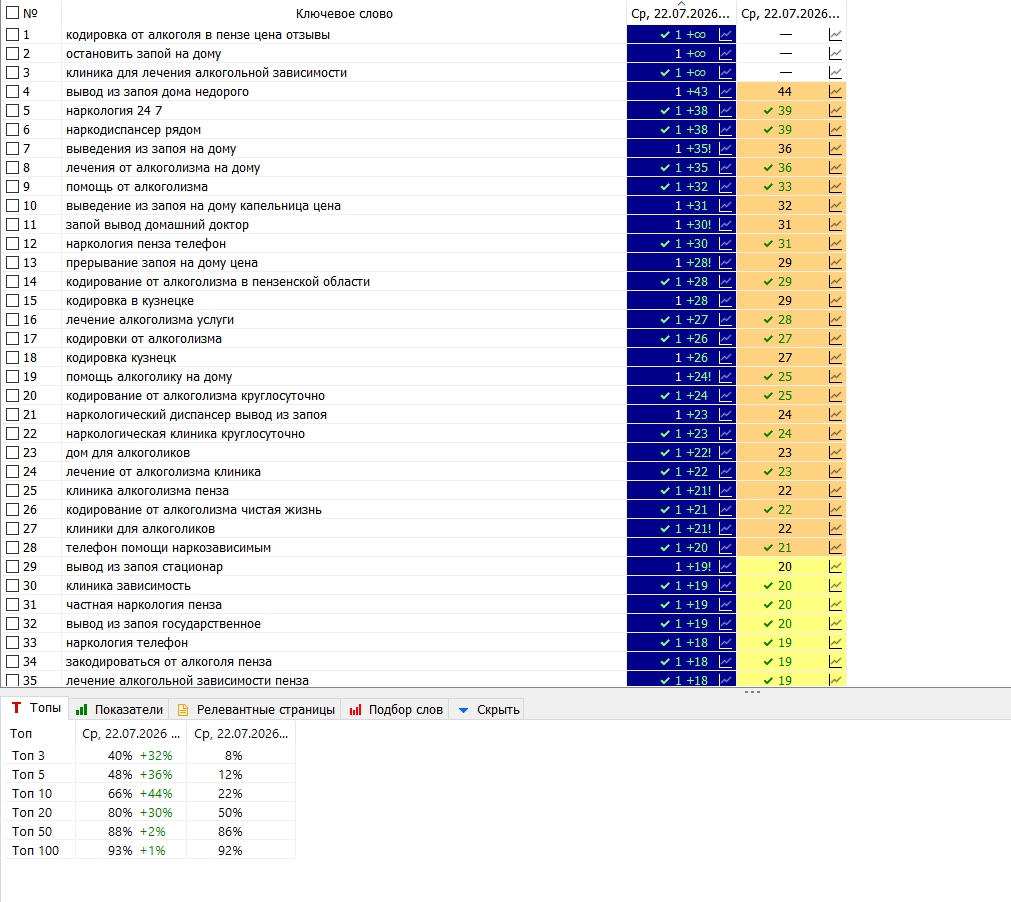This screenshot has height=902, width=1011.
Task: Click the panel splitter dots above bottom tabs
Action: click(x=752, y=692)
